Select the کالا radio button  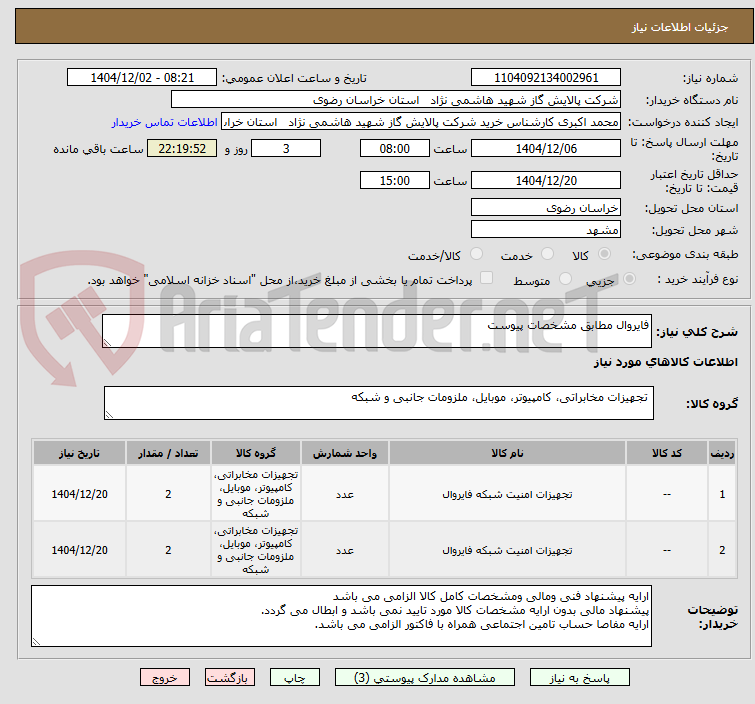point(604,254)
